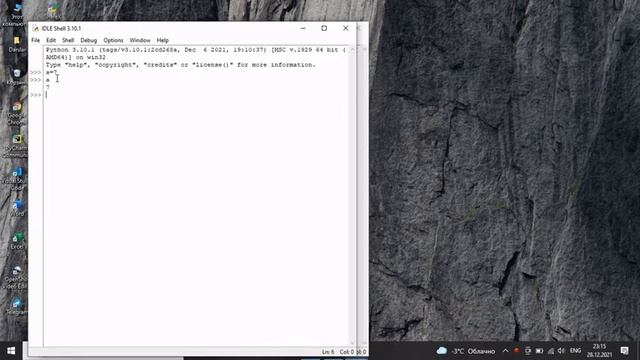Viewport: 640px width, 360px height.
Task: Select the Google Chrome desktop icon
Action: pos(16,113)
